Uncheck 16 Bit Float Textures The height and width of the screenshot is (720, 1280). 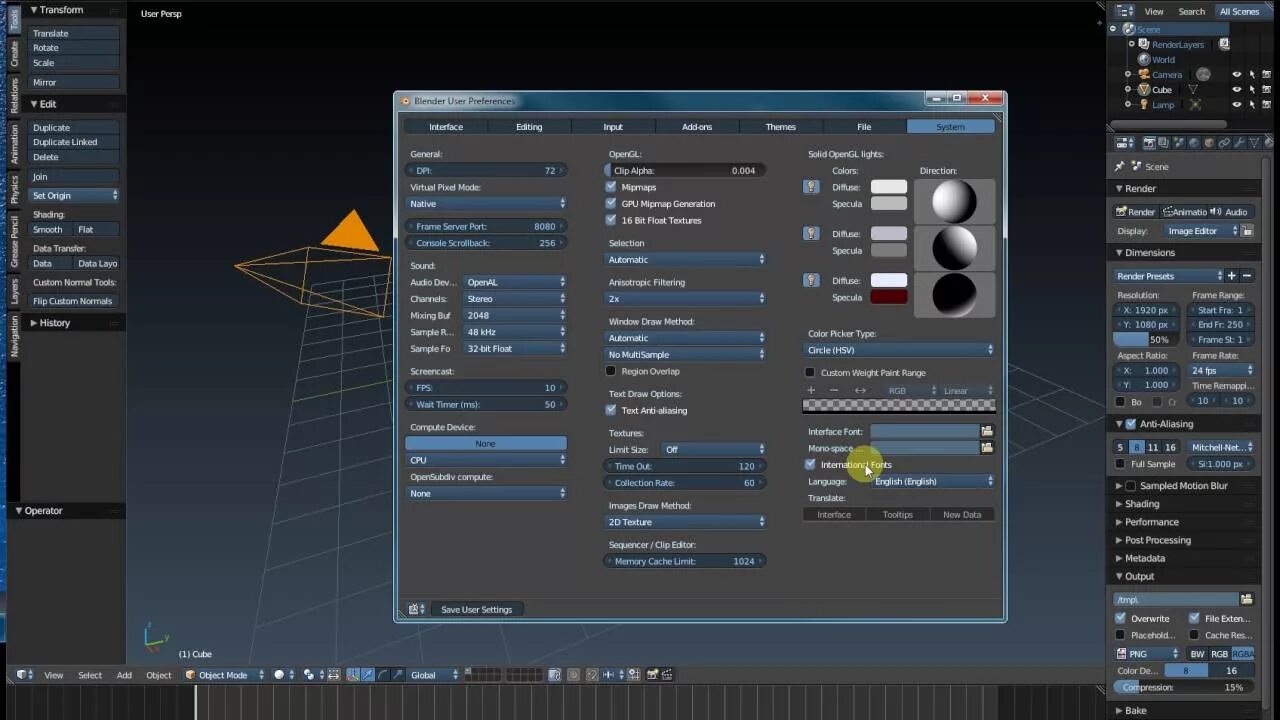pyautogui.click(x=611, y=220)
